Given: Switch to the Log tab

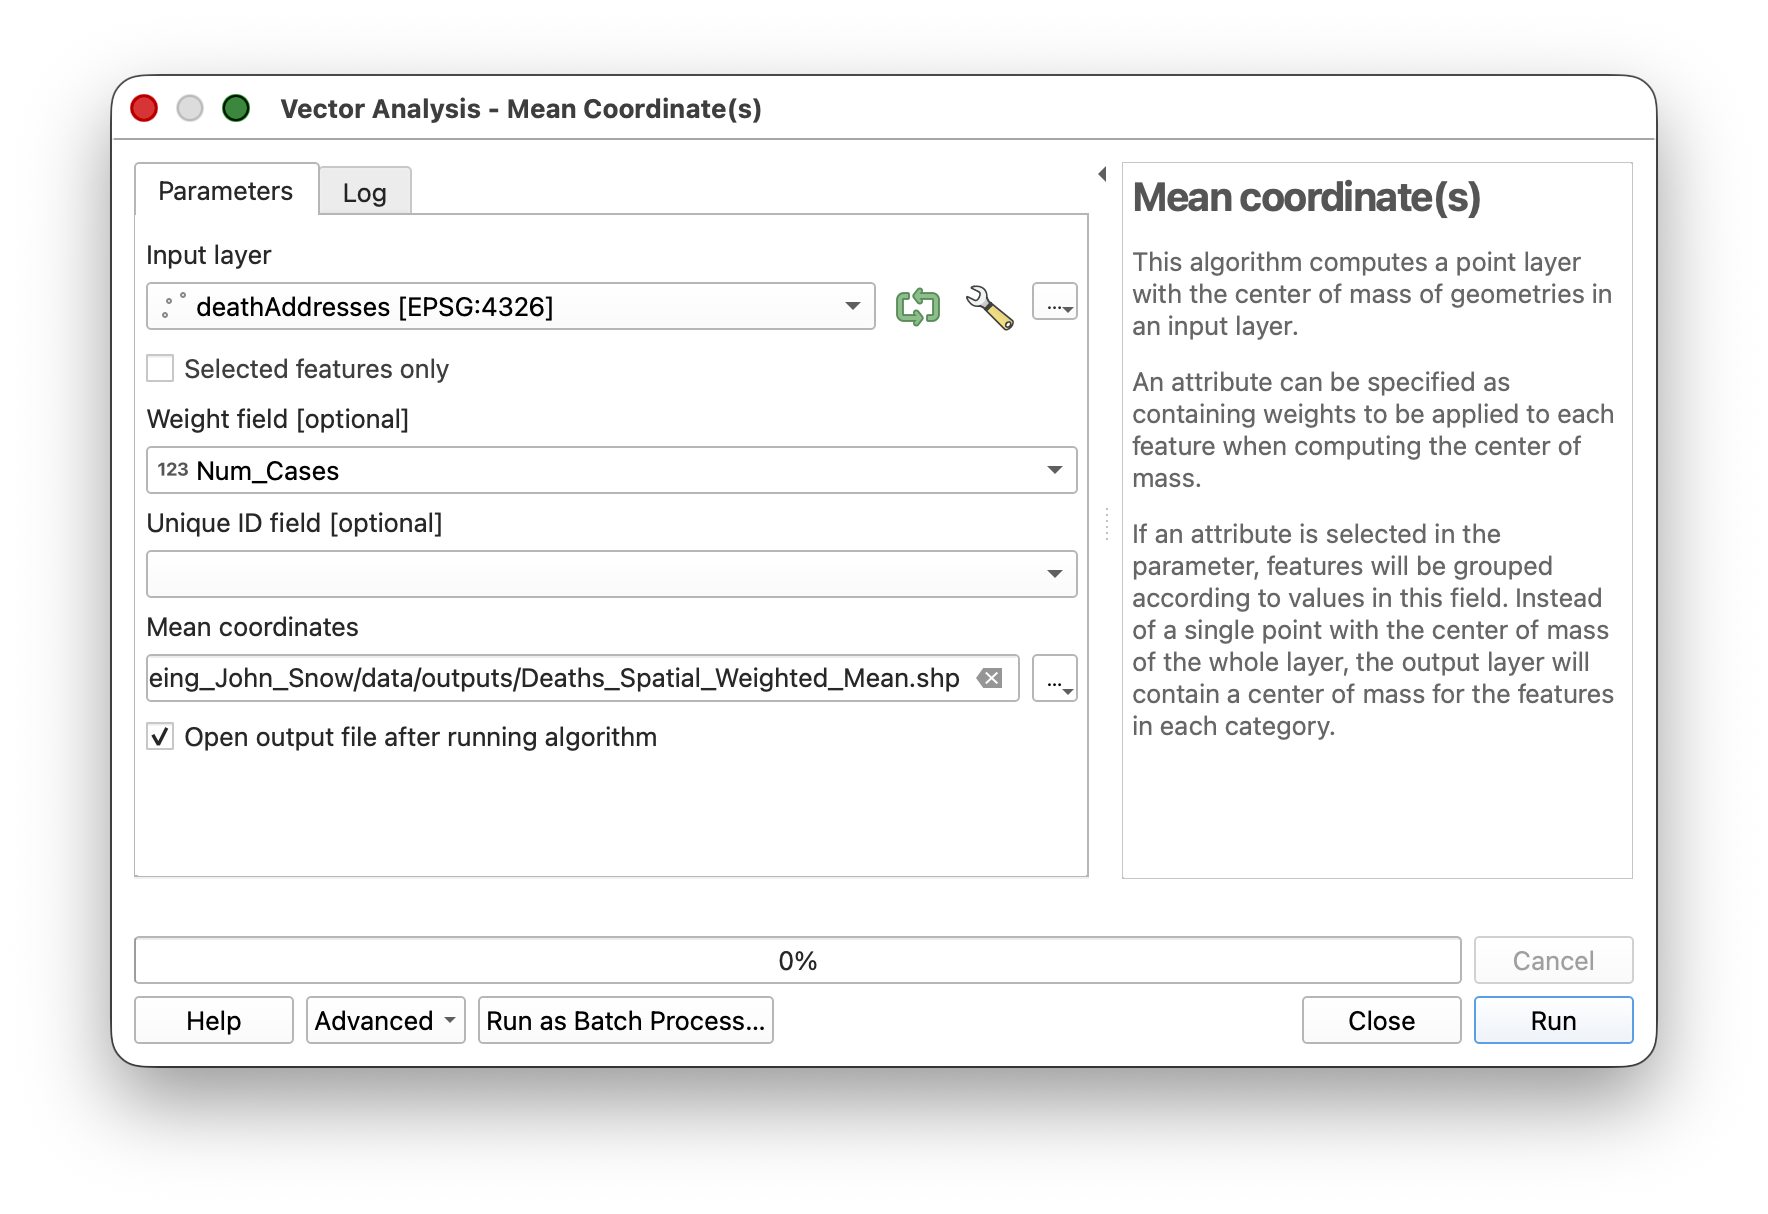Looking at the screenshot, I should [364, 192].
